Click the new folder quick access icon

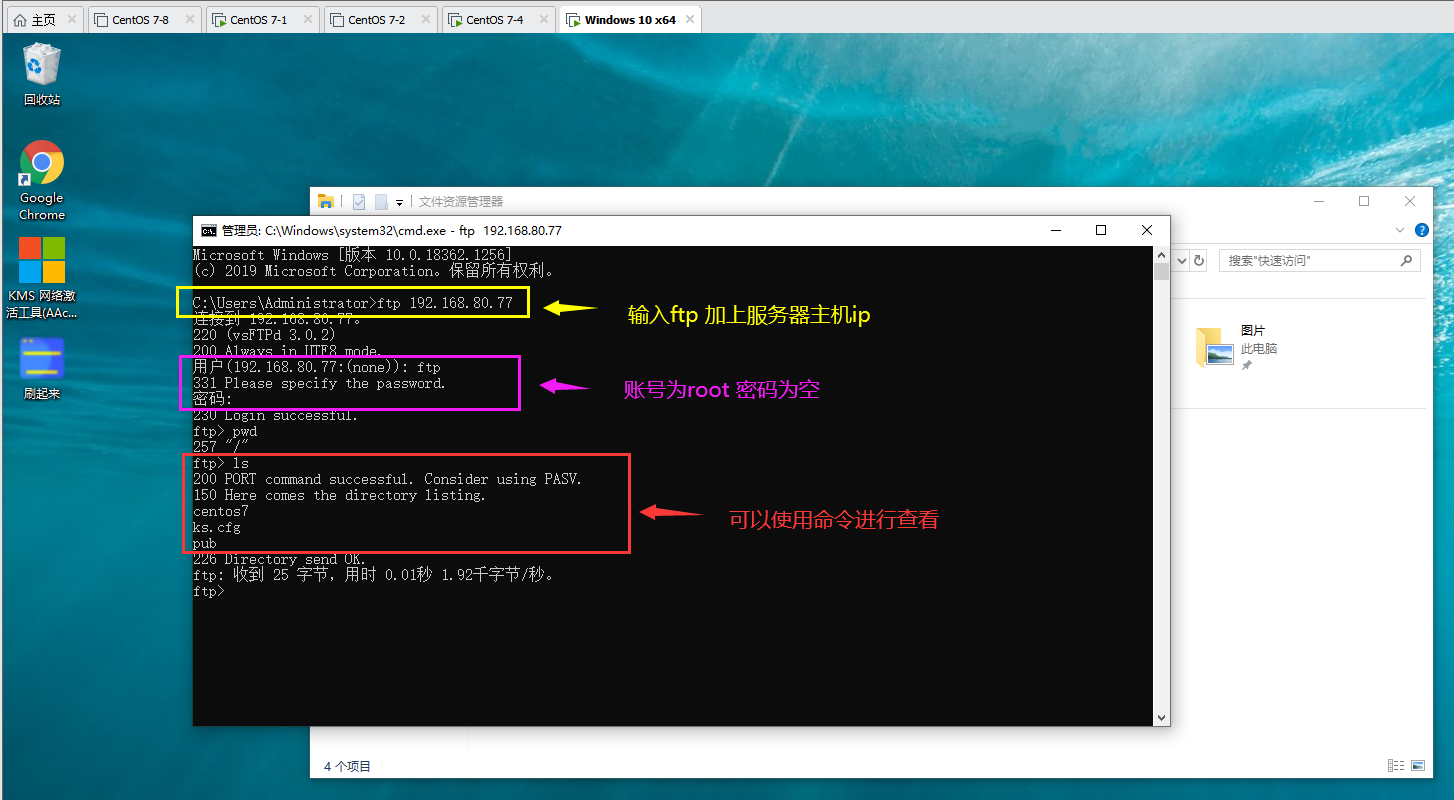(x=380, y=201)
